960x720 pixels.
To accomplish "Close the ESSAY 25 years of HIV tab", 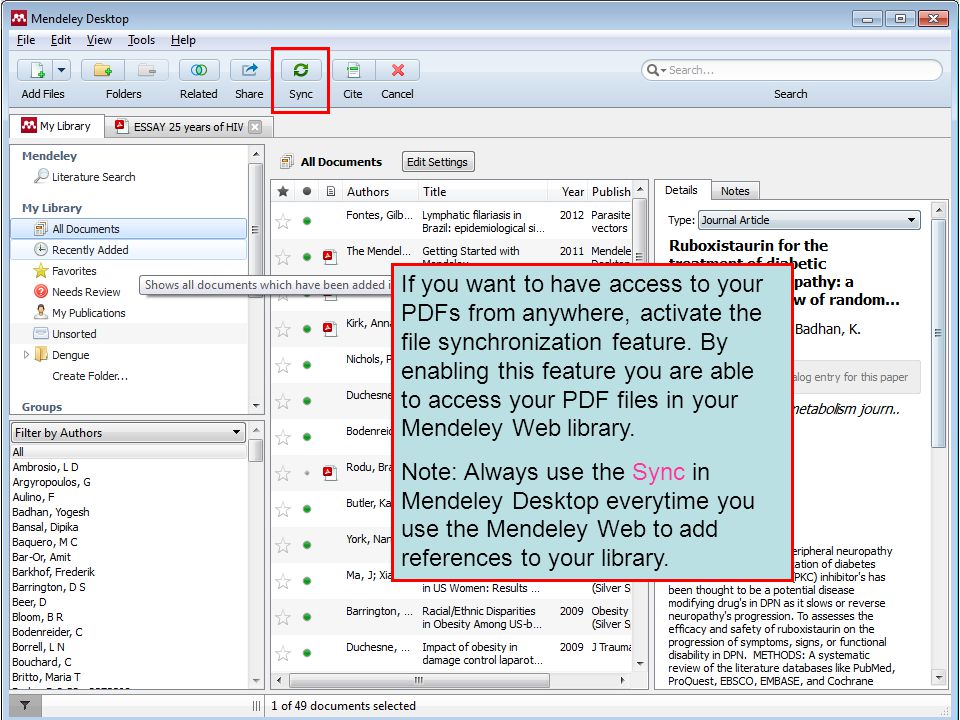I will pyautogui.click(x=255, y=127).
